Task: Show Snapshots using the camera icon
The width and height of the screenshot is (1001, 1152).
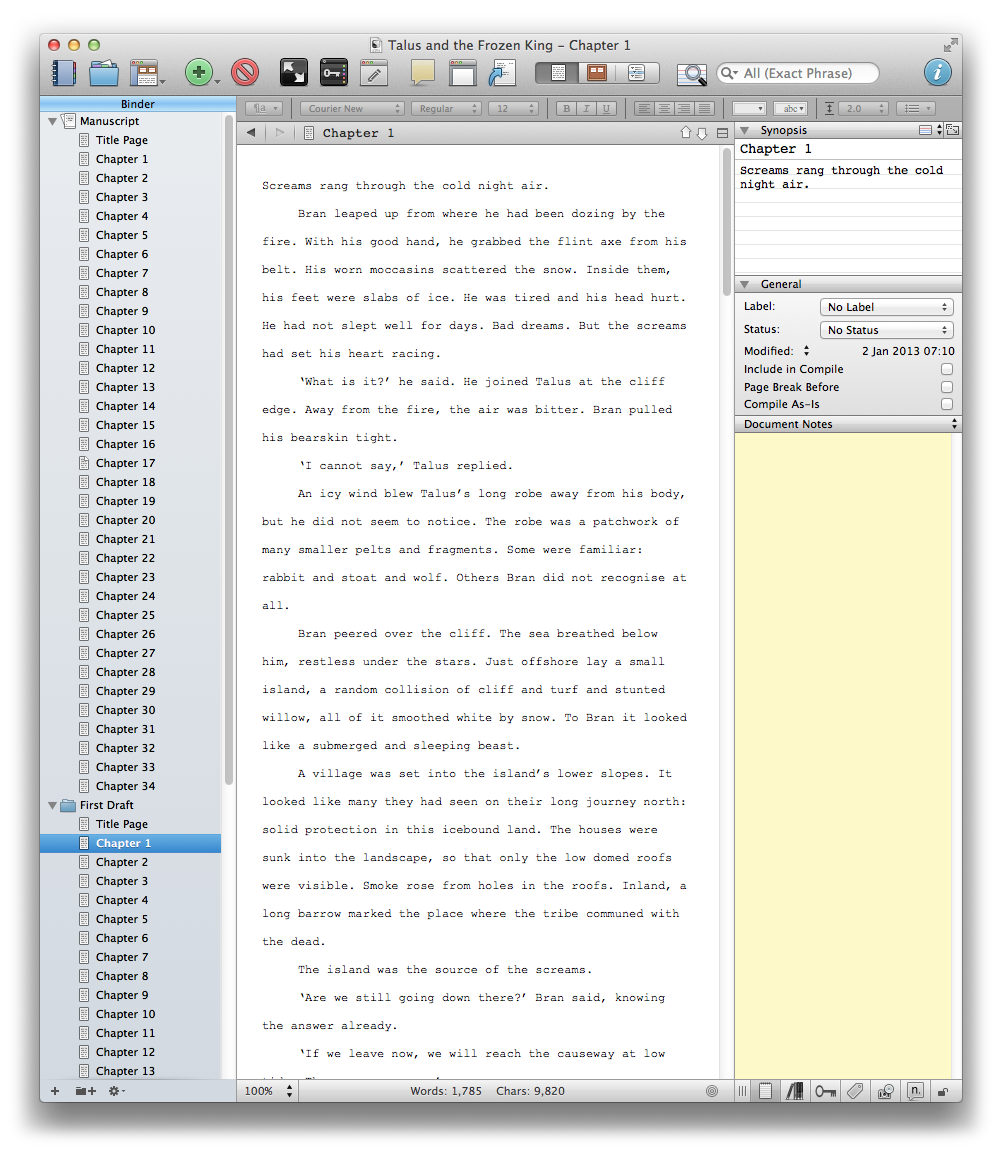Action: 885,1091
